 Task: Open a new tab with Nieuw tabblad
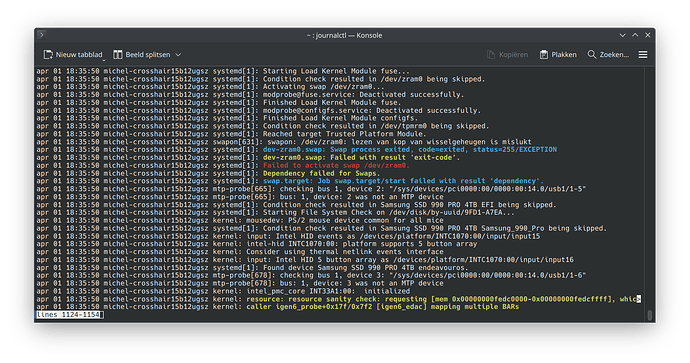pyautogui.click(x=73, y=55)
